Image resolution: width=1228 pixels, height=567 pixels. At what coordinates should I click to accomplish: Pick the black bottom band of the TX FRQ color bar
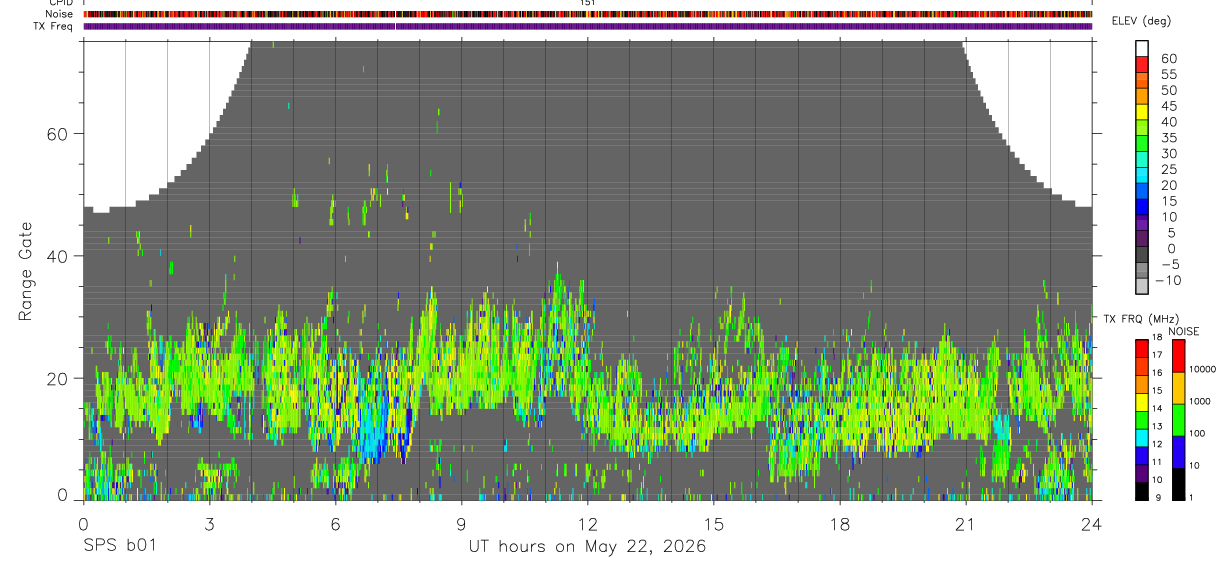coord(1142,491)
